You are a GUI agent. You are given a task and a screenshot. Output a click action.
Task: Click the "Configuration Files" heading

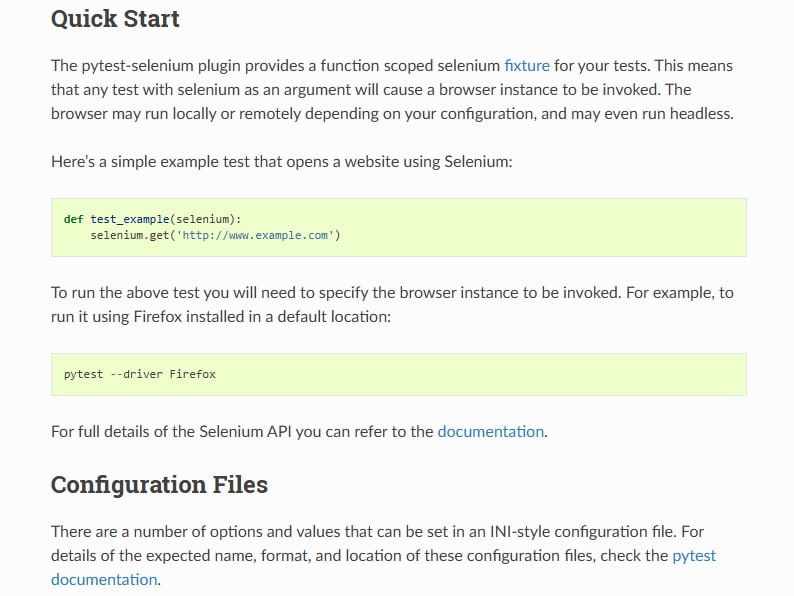point(159,485)
